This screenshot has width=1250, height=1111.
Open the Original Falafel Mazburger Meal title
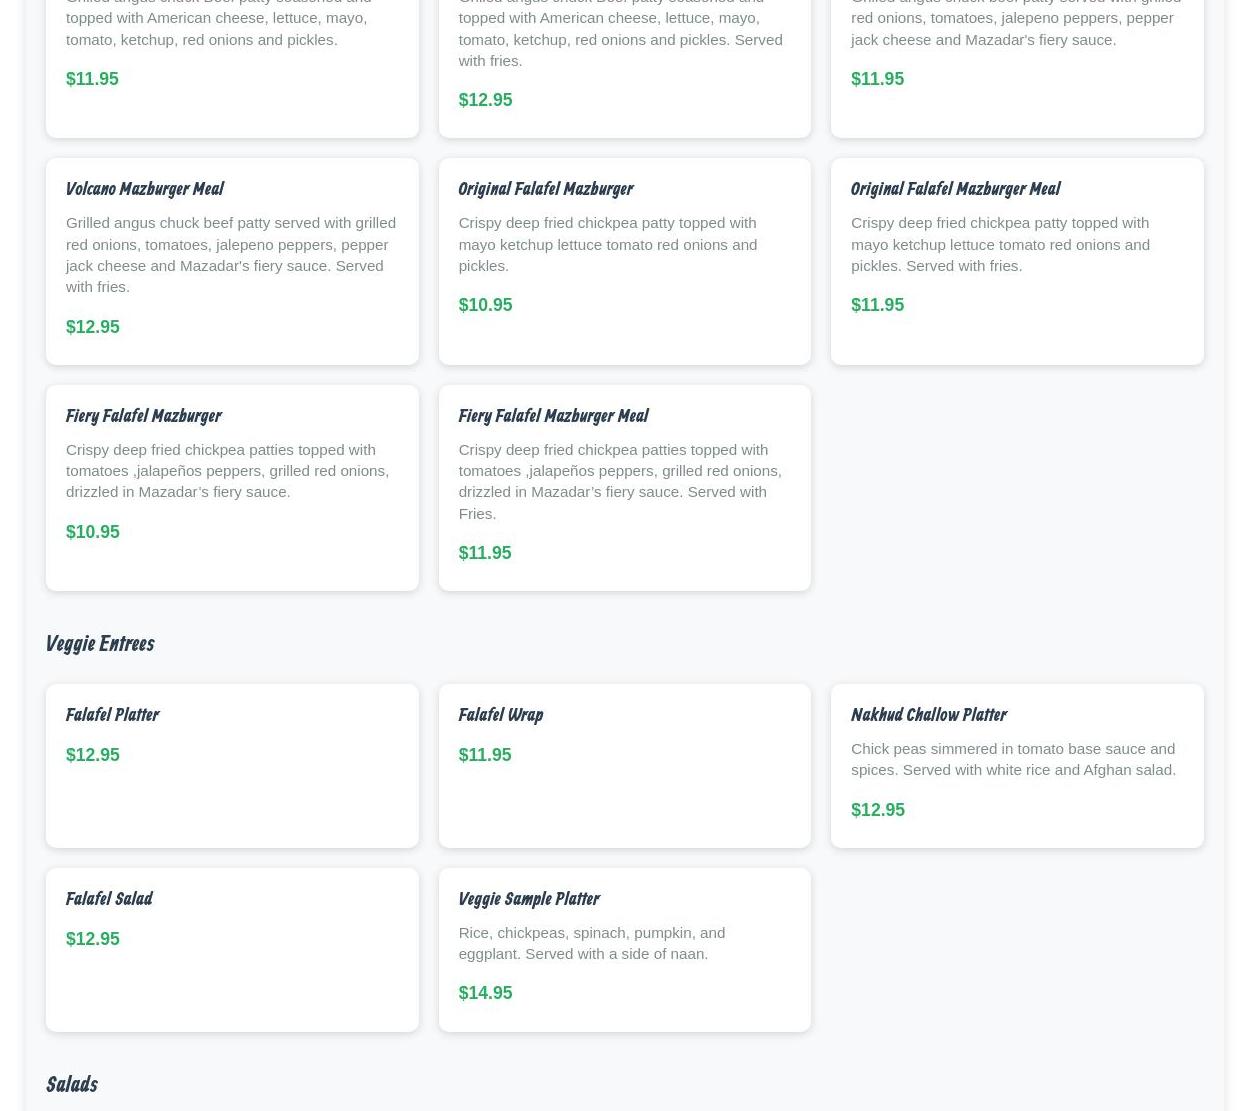point(955,189)
